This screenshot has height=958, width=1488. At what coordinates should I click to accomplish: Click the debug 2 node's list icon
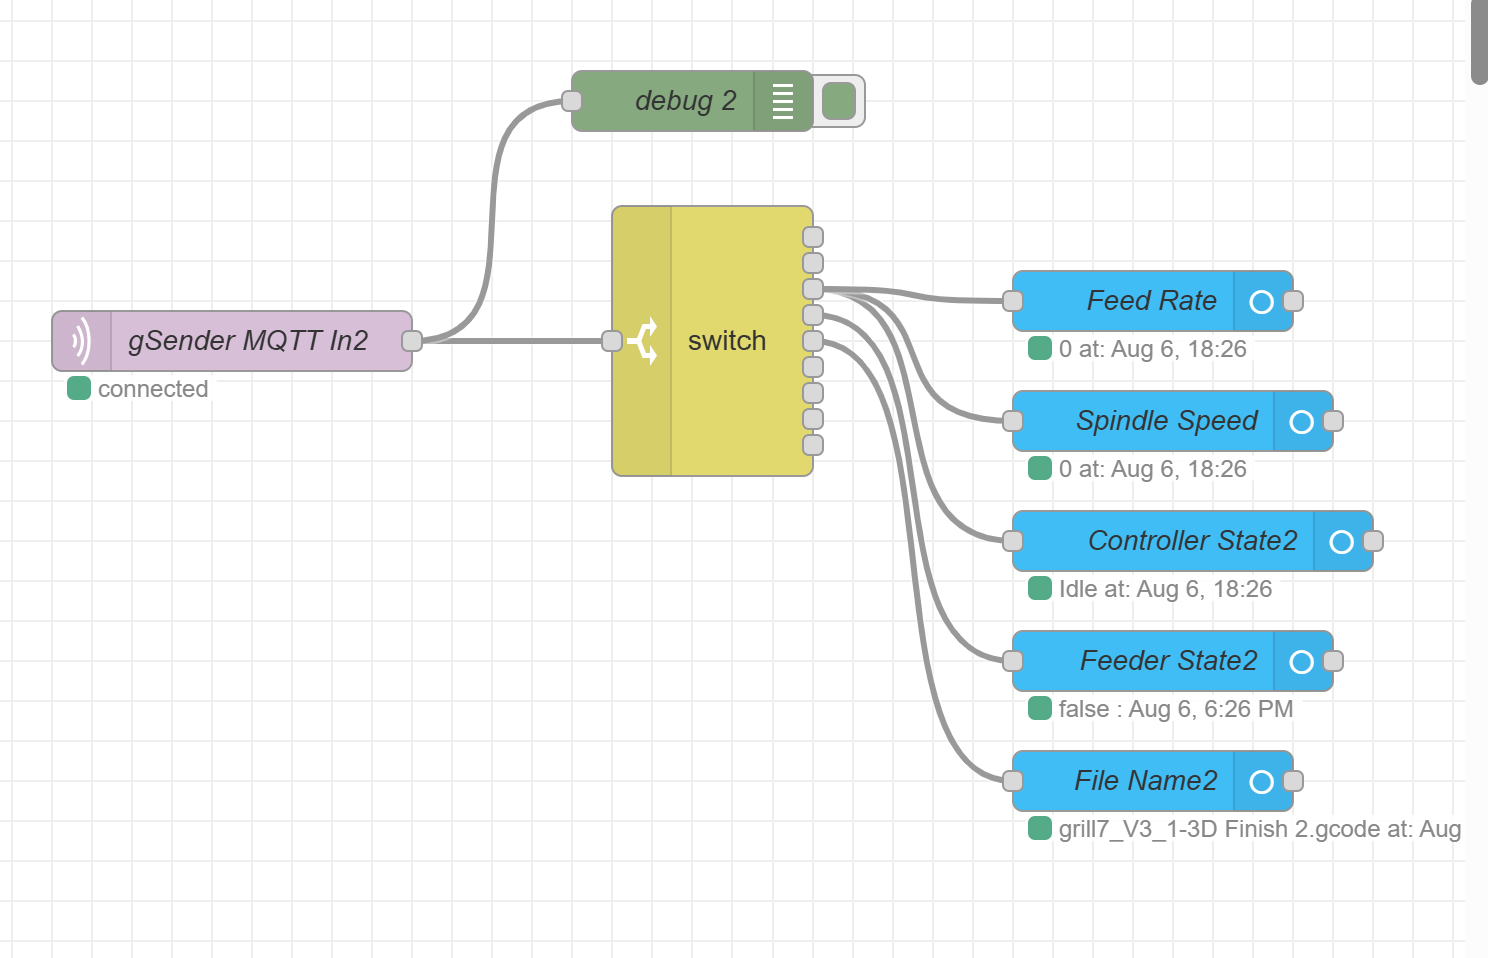click(783, 101)
